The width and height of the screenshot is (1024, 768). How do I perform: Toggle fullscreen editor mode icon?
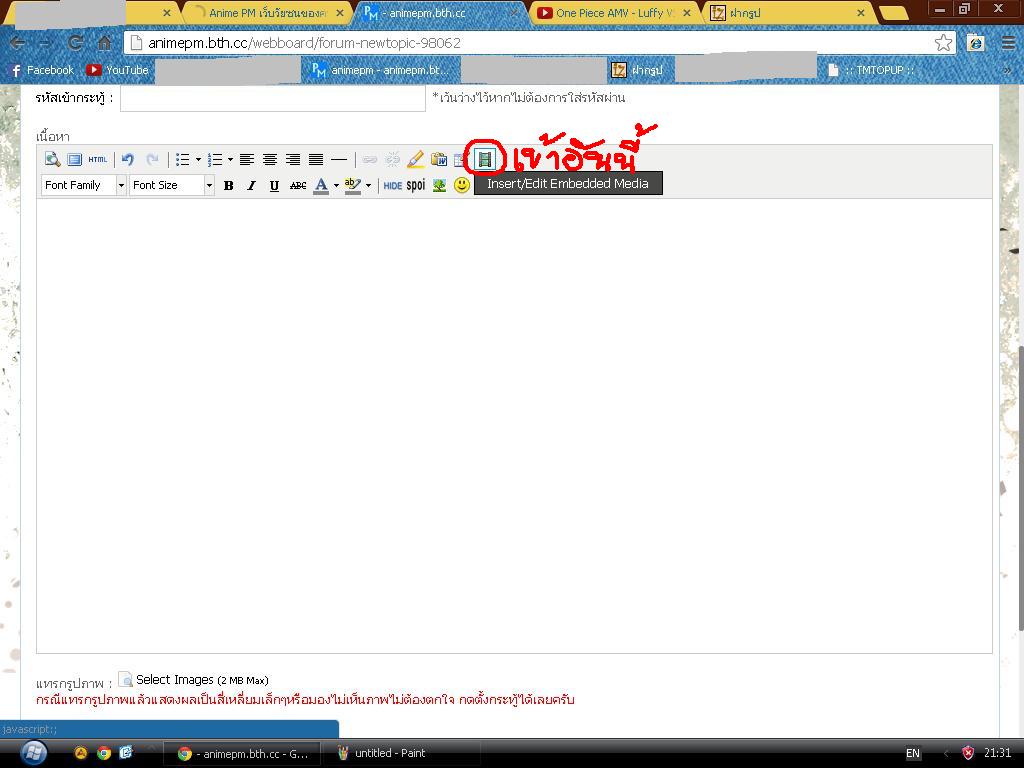tap(74, 159)
